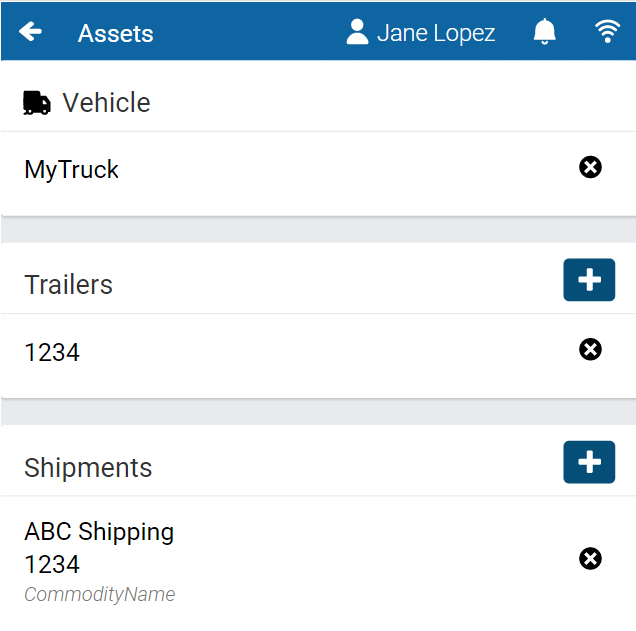Click the CommodityName label

(x=100, y=595)
